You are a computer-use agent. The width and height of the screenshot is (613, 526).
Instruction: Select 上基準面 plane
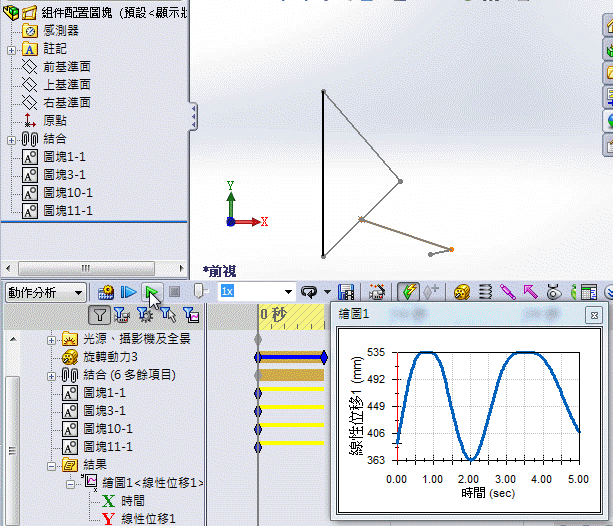(67, 84)
